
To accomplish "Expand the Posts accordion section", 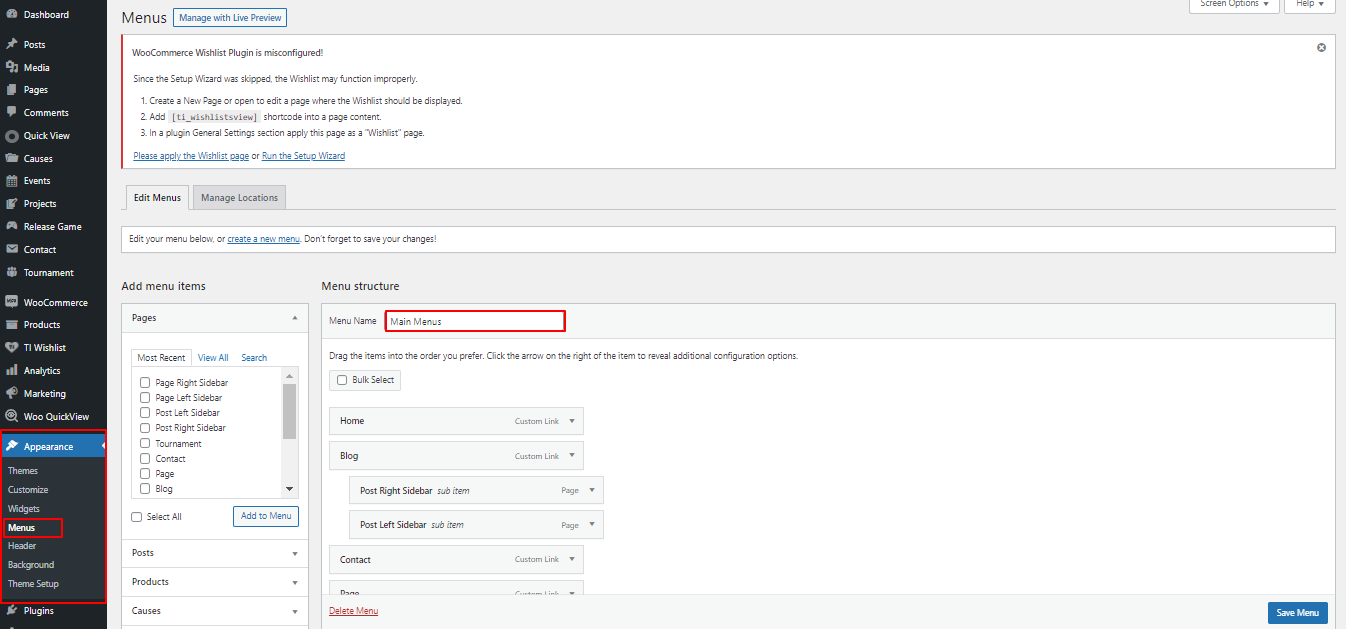I will (x=294, y=553).
